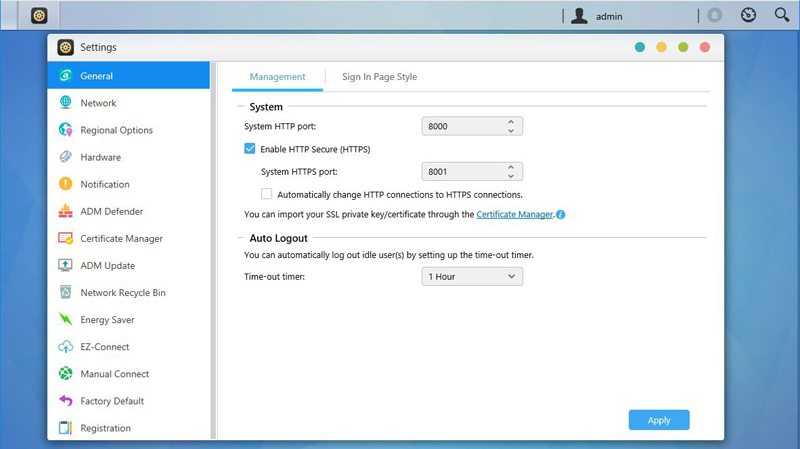This screenshot has height=449, width=800.
Task: Select EZ-Connect in the sidebar
Action: pyautogui.click(x=129, y=346)
